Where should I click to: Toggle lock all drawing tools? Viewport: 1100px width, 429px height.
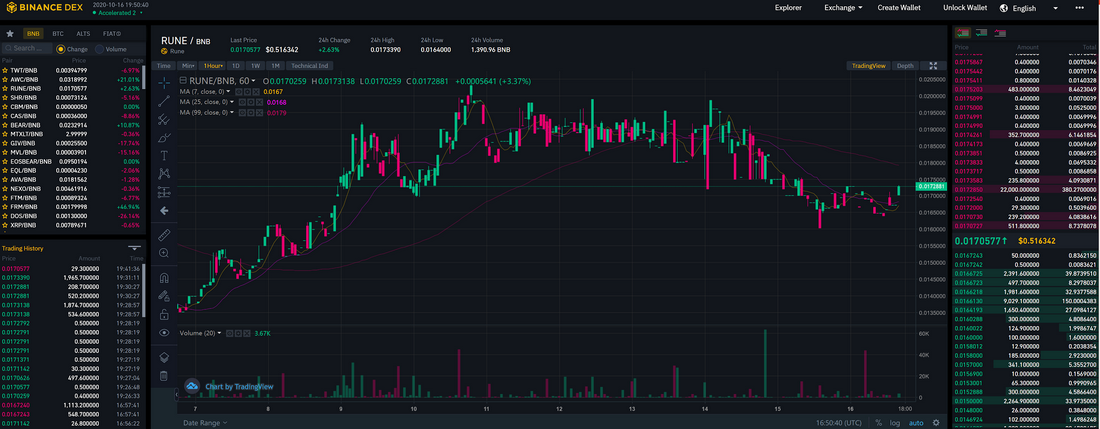[164, 313]
